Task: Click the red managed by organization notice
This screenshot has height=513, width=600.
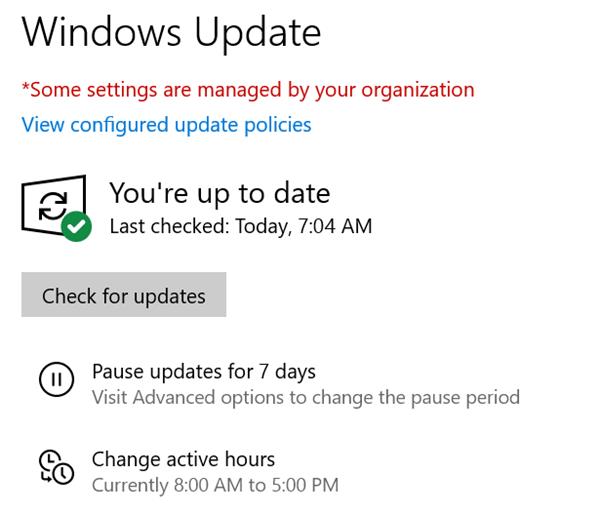Action: tap(248, 90)
